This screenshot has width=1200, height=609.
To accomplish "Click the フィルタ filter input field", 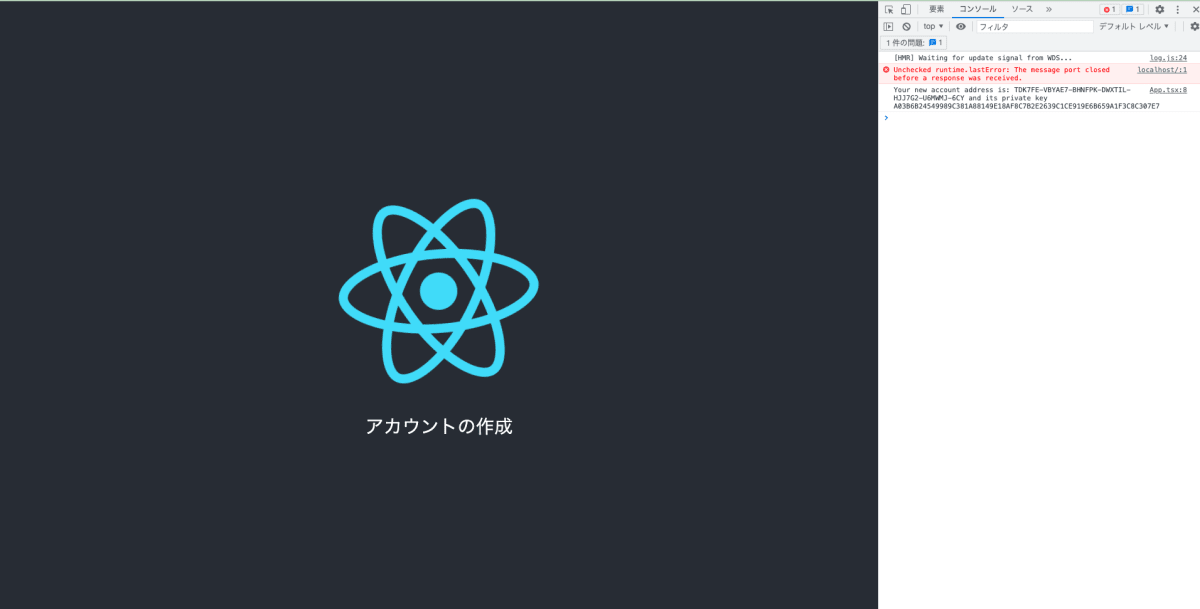I will [x=1034, y=26].
